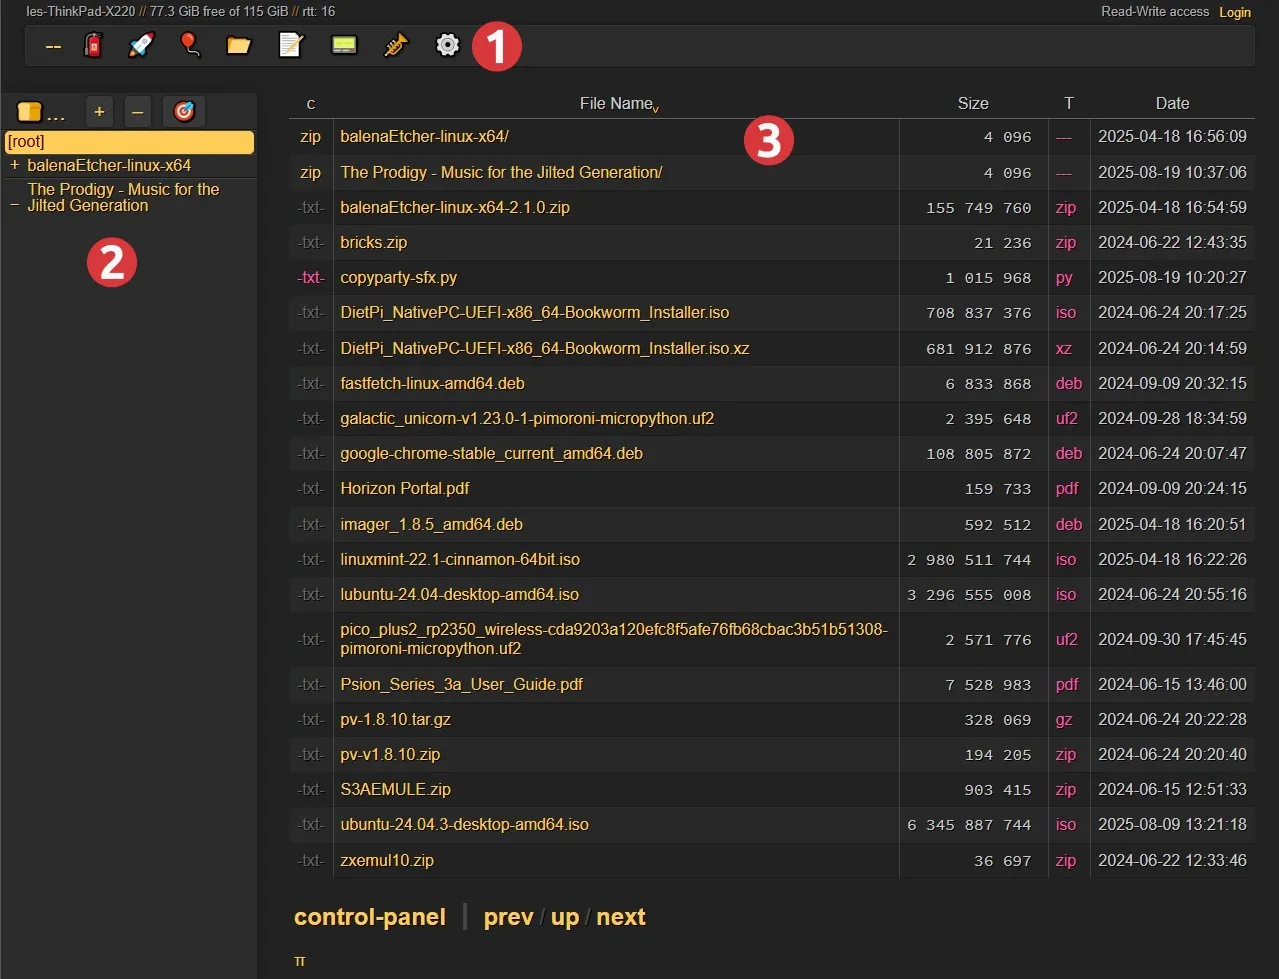The image size is (1279, 979).
Task: Open imager_1.8.5_amd64.deb file
Action: click(x=431, y=525)
